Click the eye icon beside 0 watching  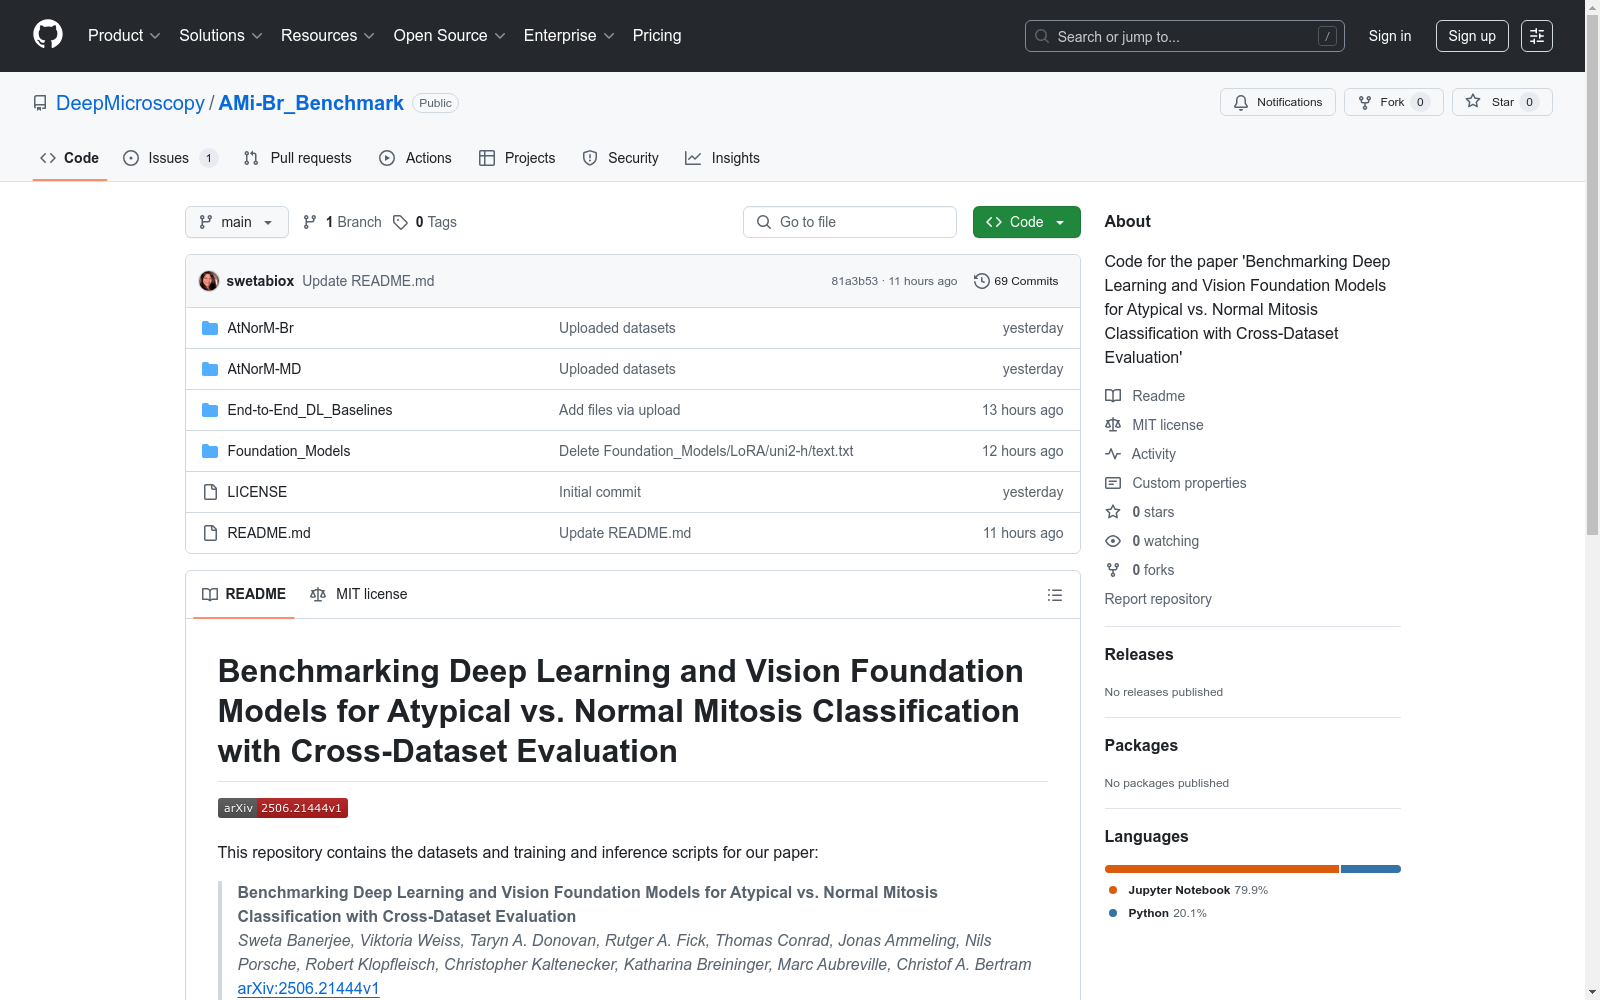pos(1113,541)
